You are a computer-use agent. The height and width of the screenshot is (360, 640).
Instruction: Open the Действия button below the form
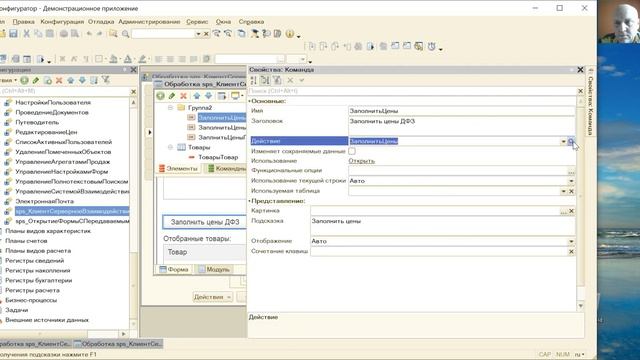[x=213, y=297]
